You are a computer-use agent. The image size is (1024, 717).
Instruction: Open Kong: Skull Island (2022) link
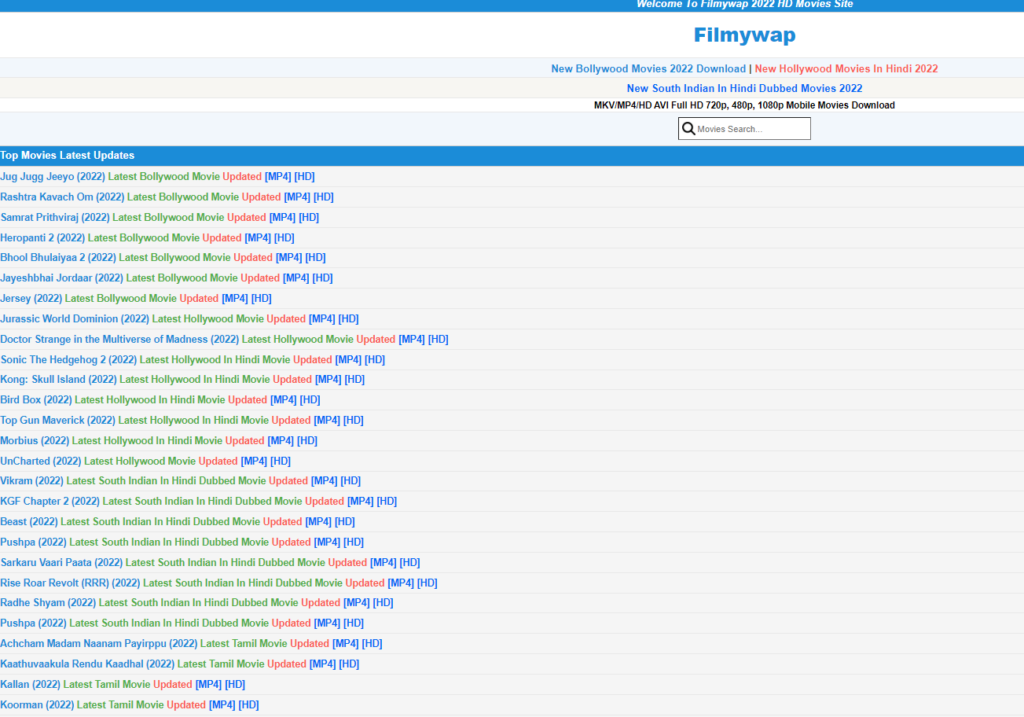point(182,379)
